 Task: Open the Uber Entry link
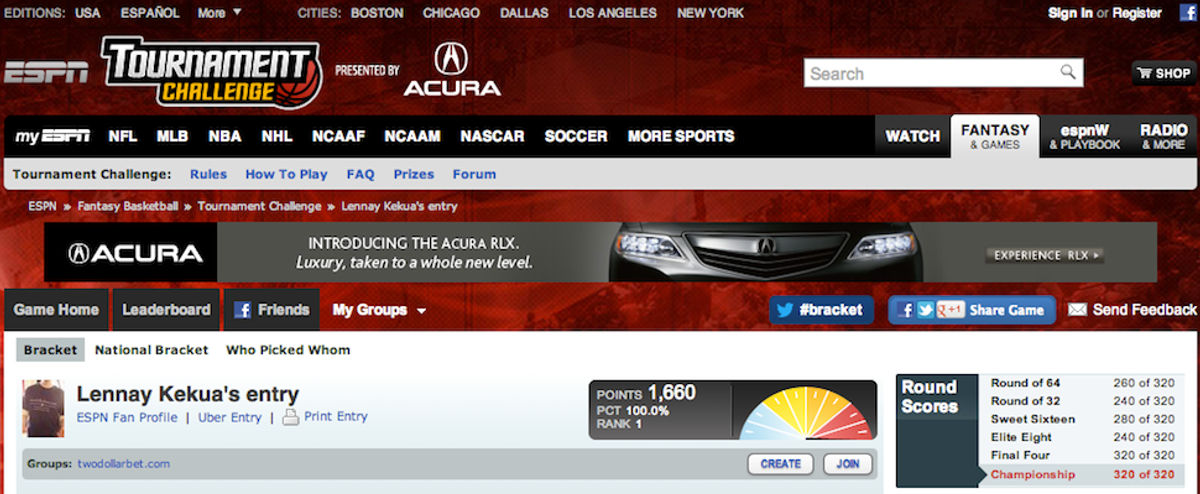(x=229, y=417)
